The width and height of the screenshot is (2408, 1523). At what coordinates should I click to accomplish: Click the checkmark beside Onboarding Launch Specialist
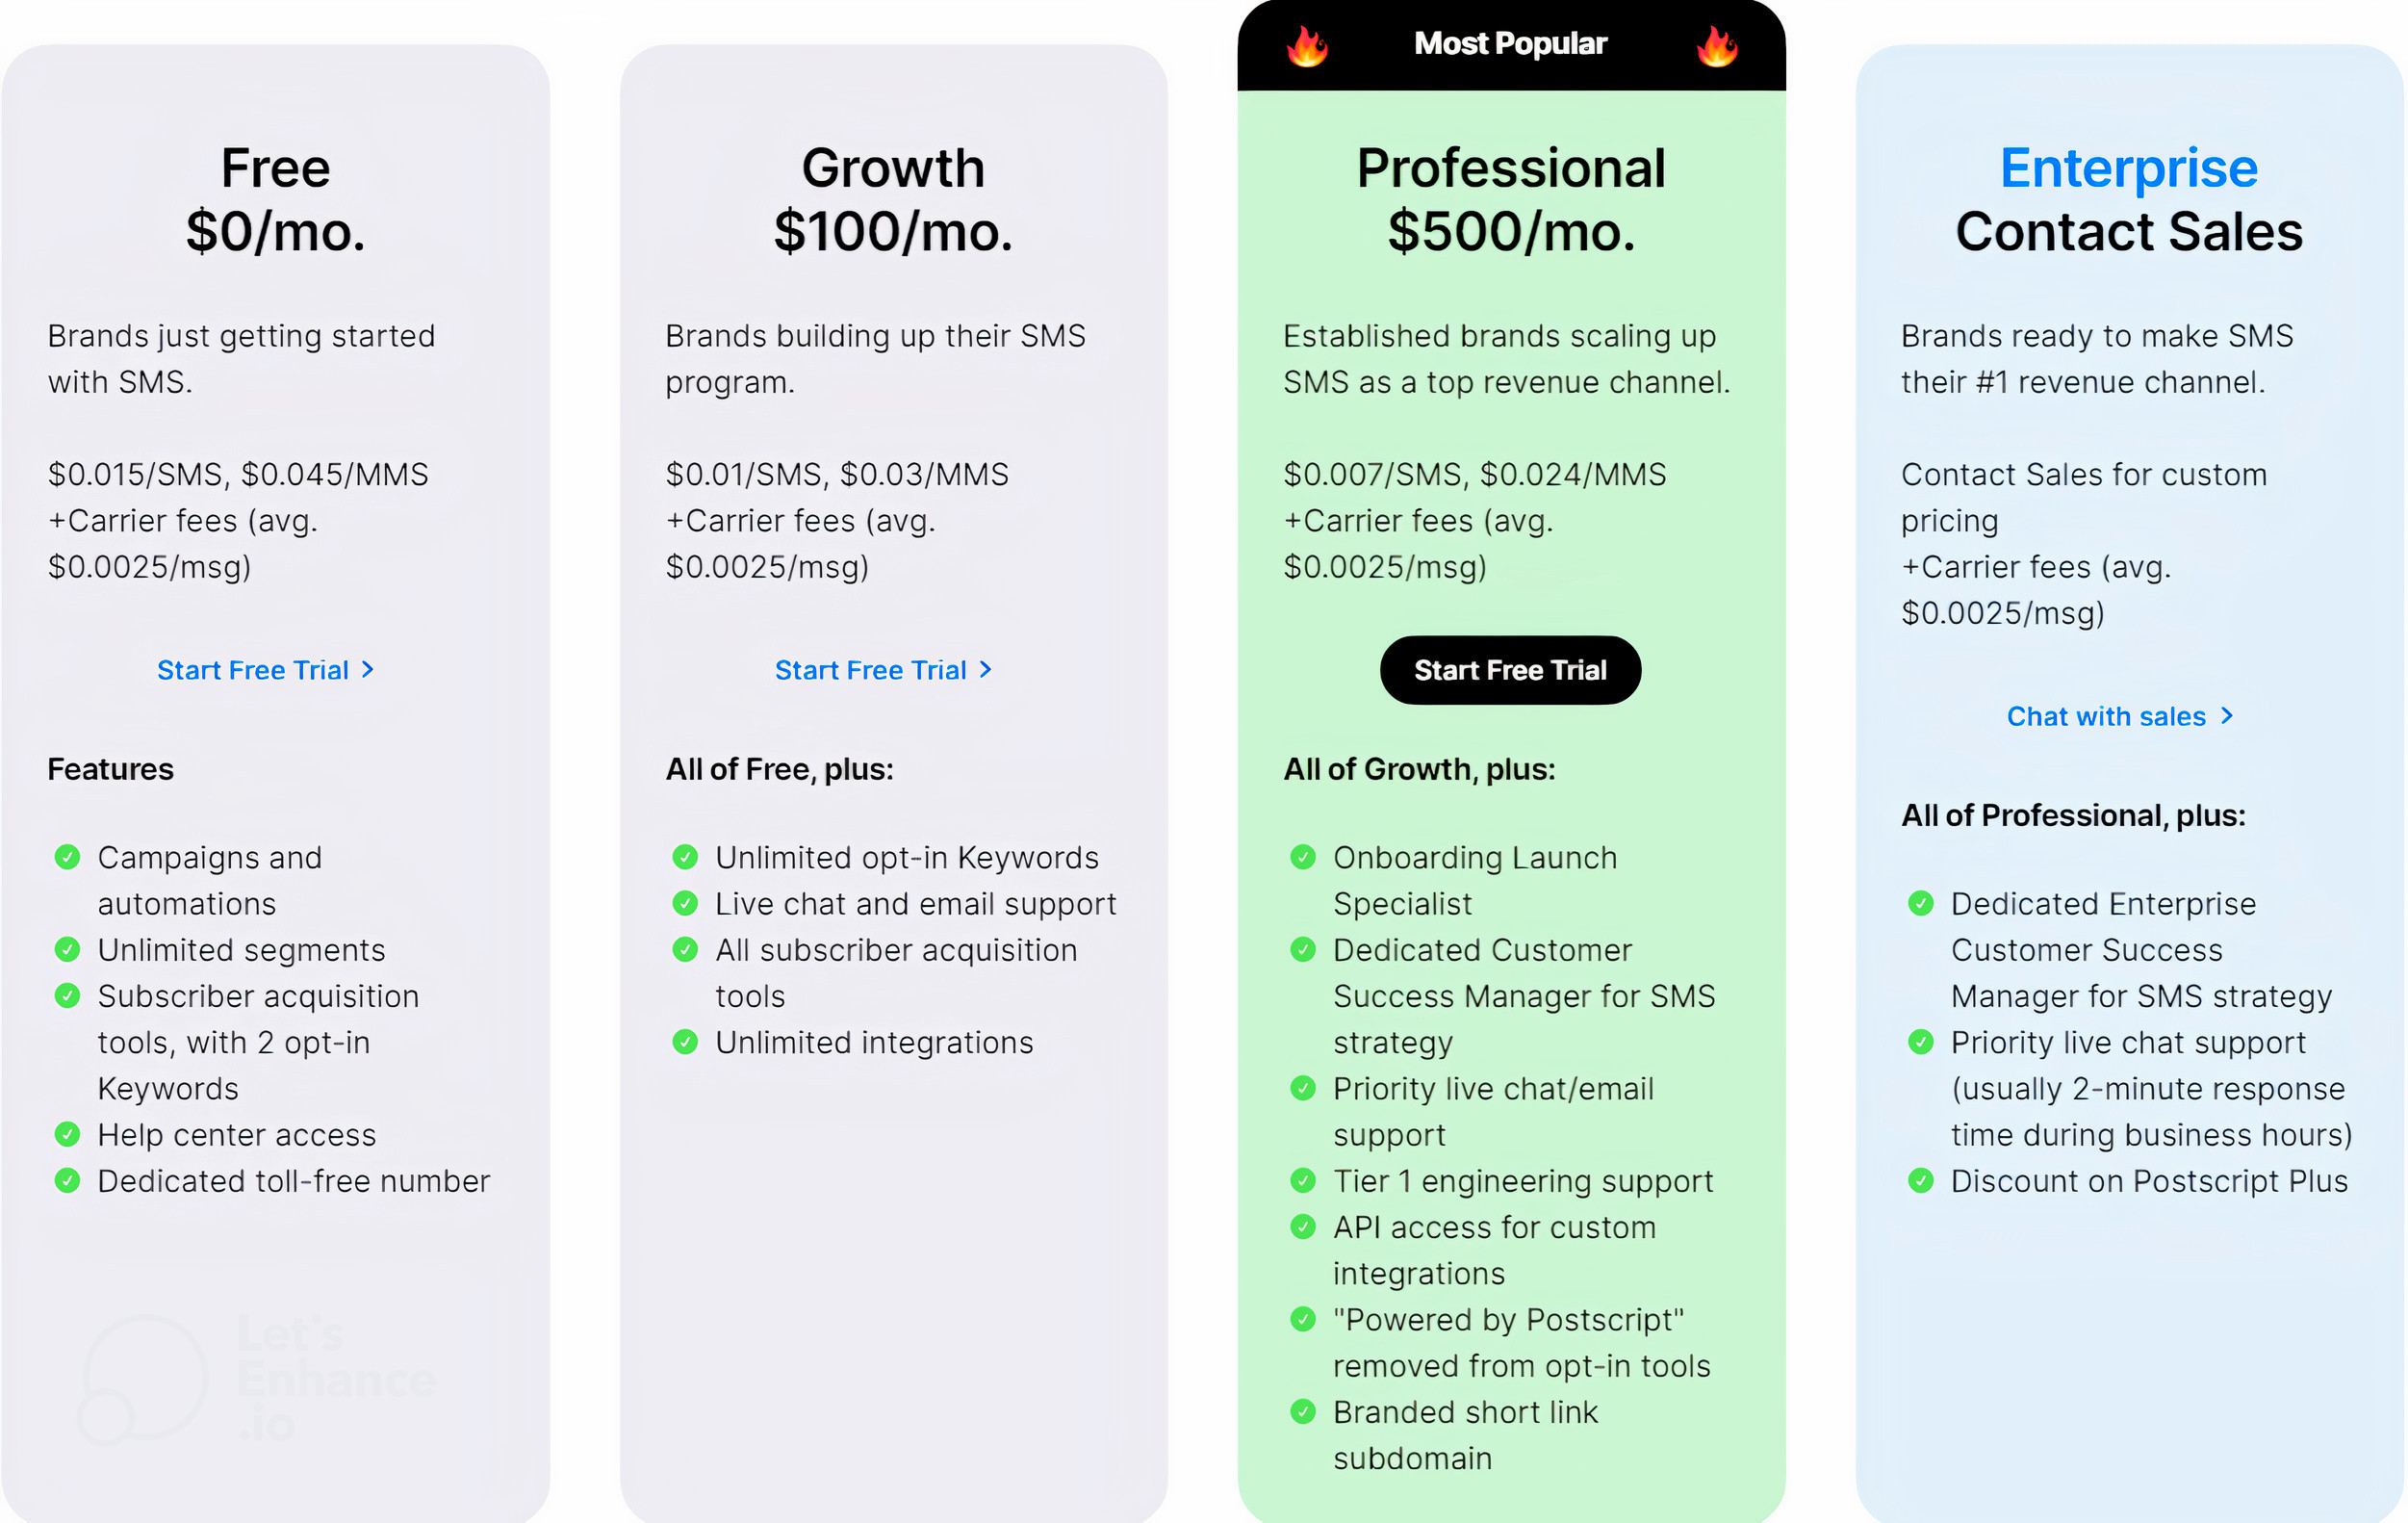click(x=1303, y=856)
